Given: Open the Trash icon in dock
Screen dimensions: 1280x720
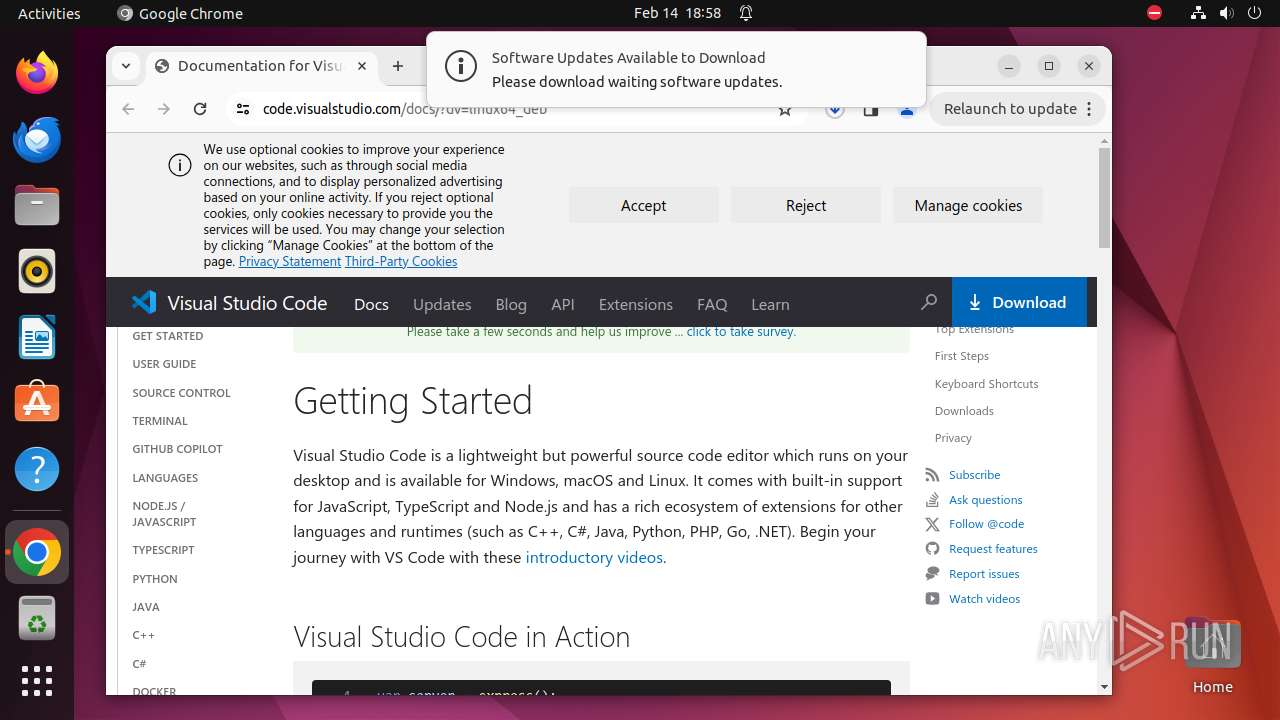Looking at the screenshot, I should tap(37, 618).
